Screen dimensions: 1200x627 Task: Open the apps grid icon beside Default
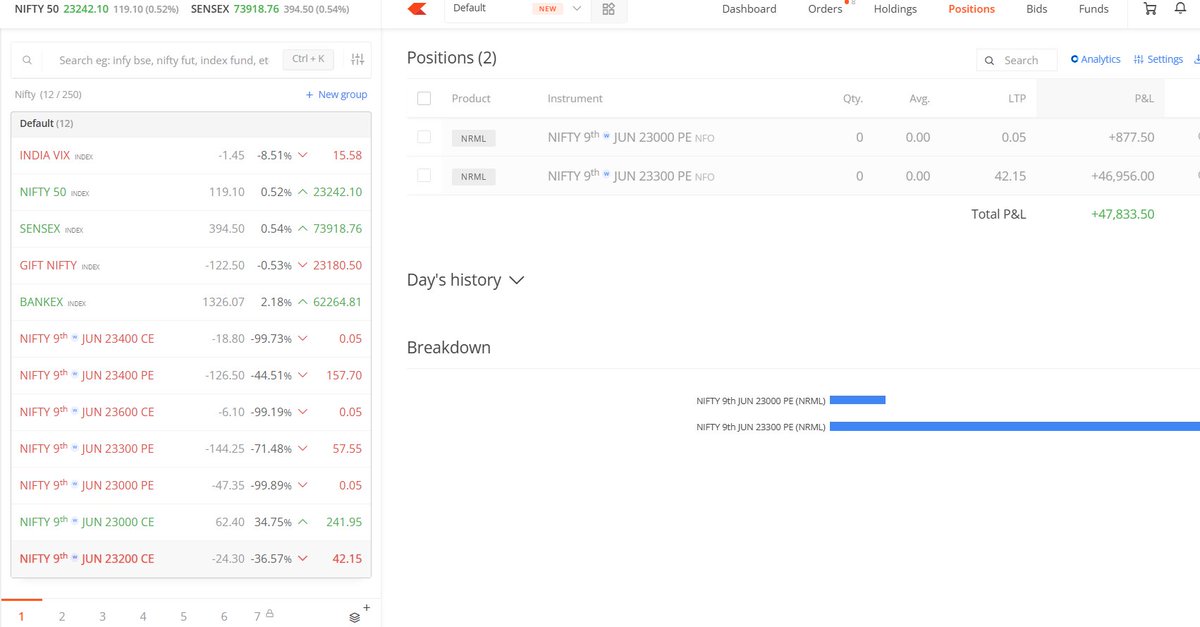click(x=609, y=9)
